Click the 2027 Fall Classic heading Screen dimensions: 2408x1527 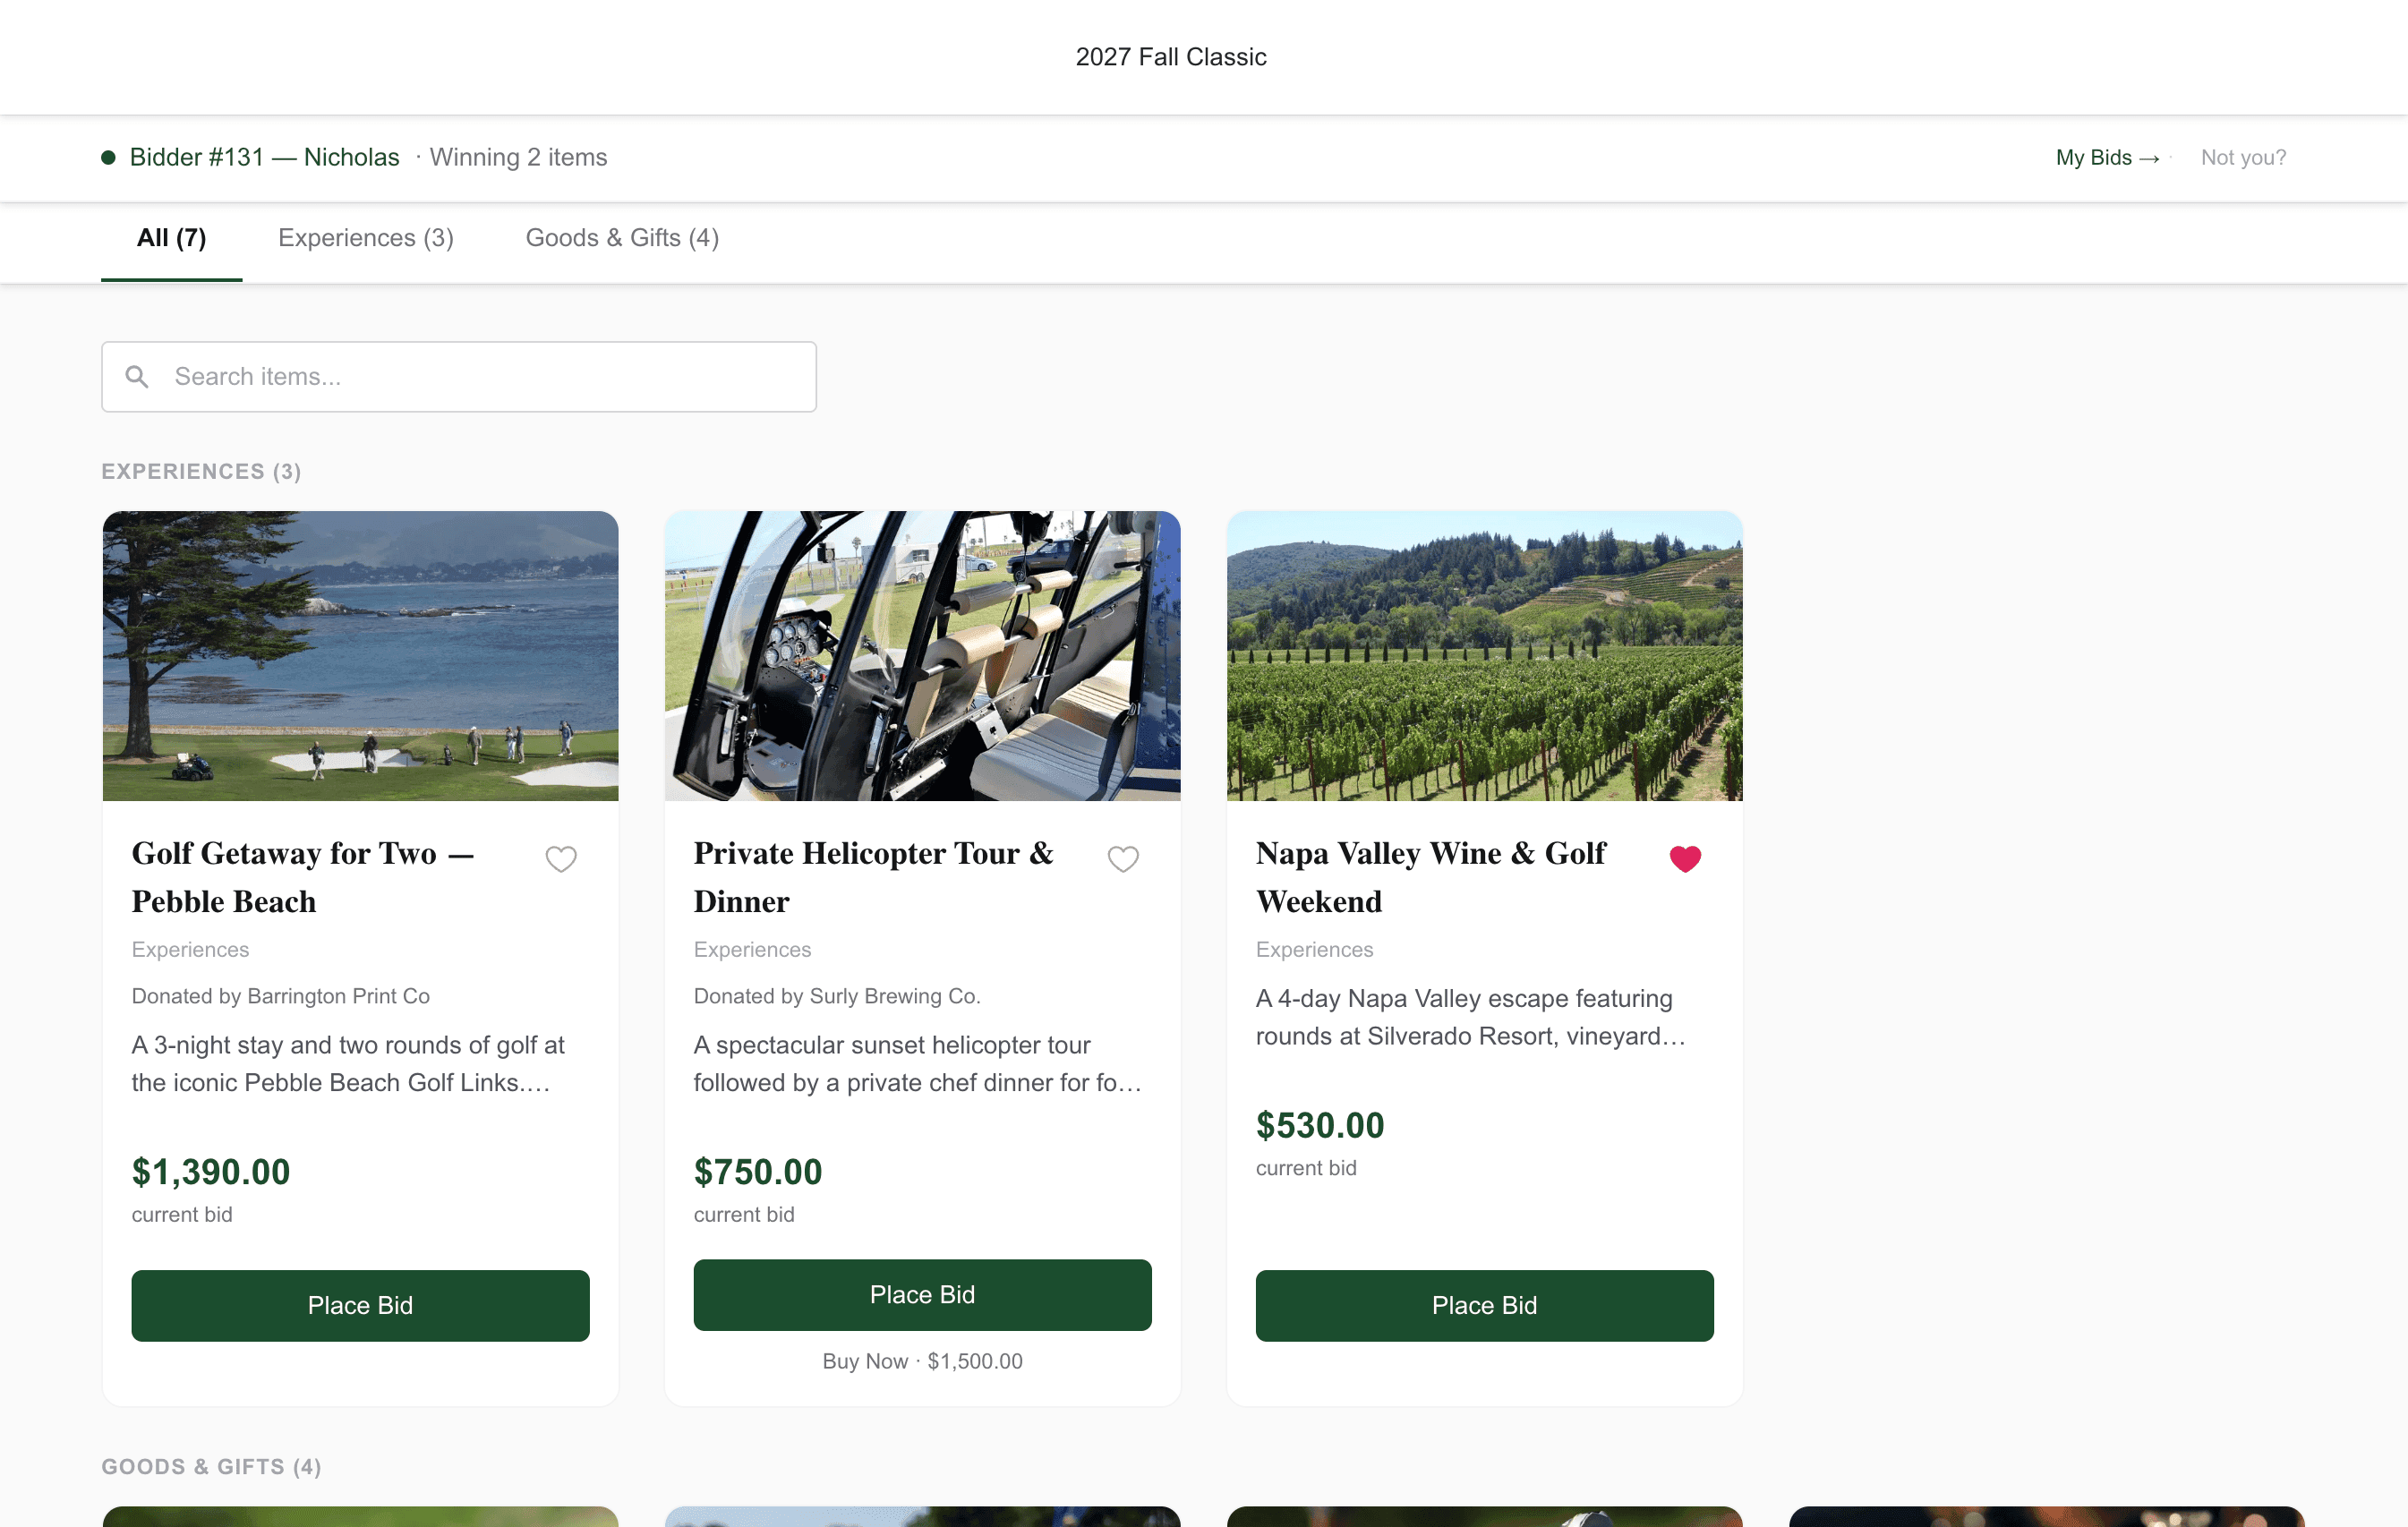click(x=1171, y=57)
